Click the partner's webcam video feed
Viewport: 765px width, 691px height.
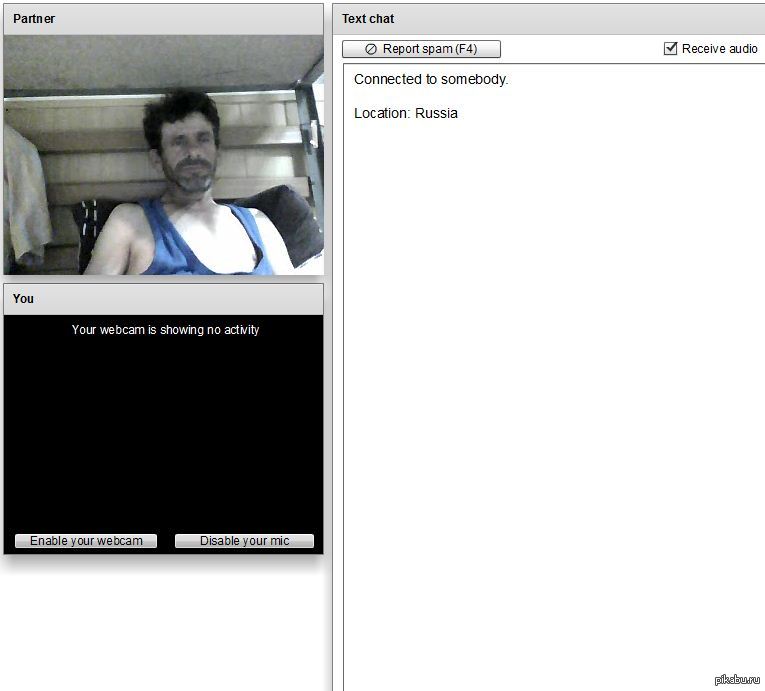pos(163,155)
